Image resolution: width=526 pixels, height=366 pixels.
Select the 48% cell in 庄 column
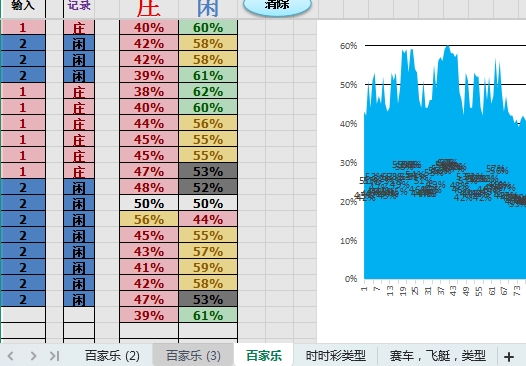pyautogui.click(x=149, y=188)
